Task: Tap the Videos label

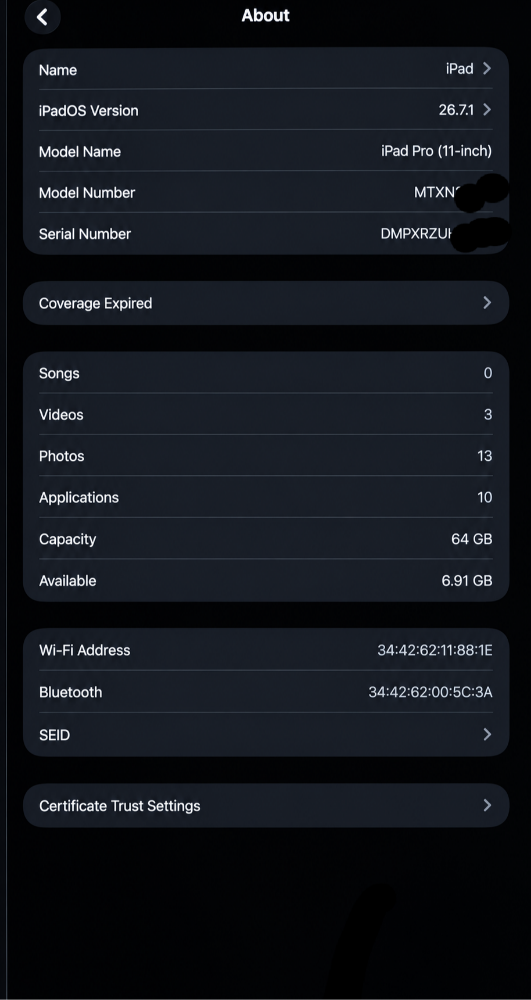Action: [61, 415]
